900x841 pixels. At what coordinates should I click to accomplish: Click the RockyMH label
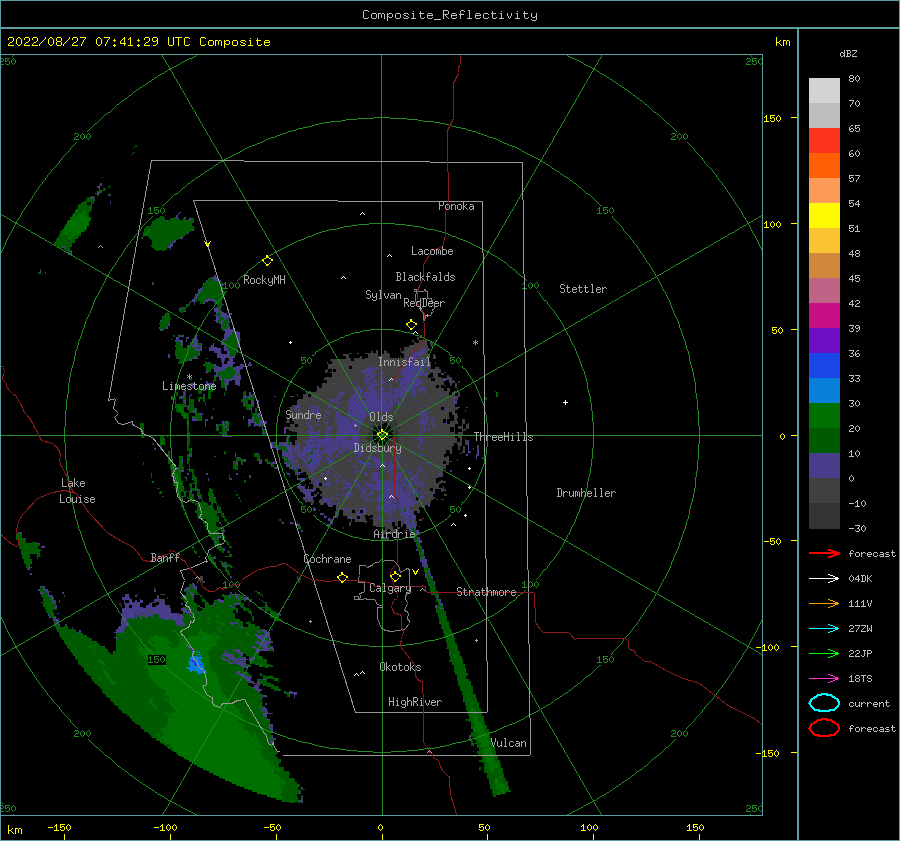tap(264, 280)
